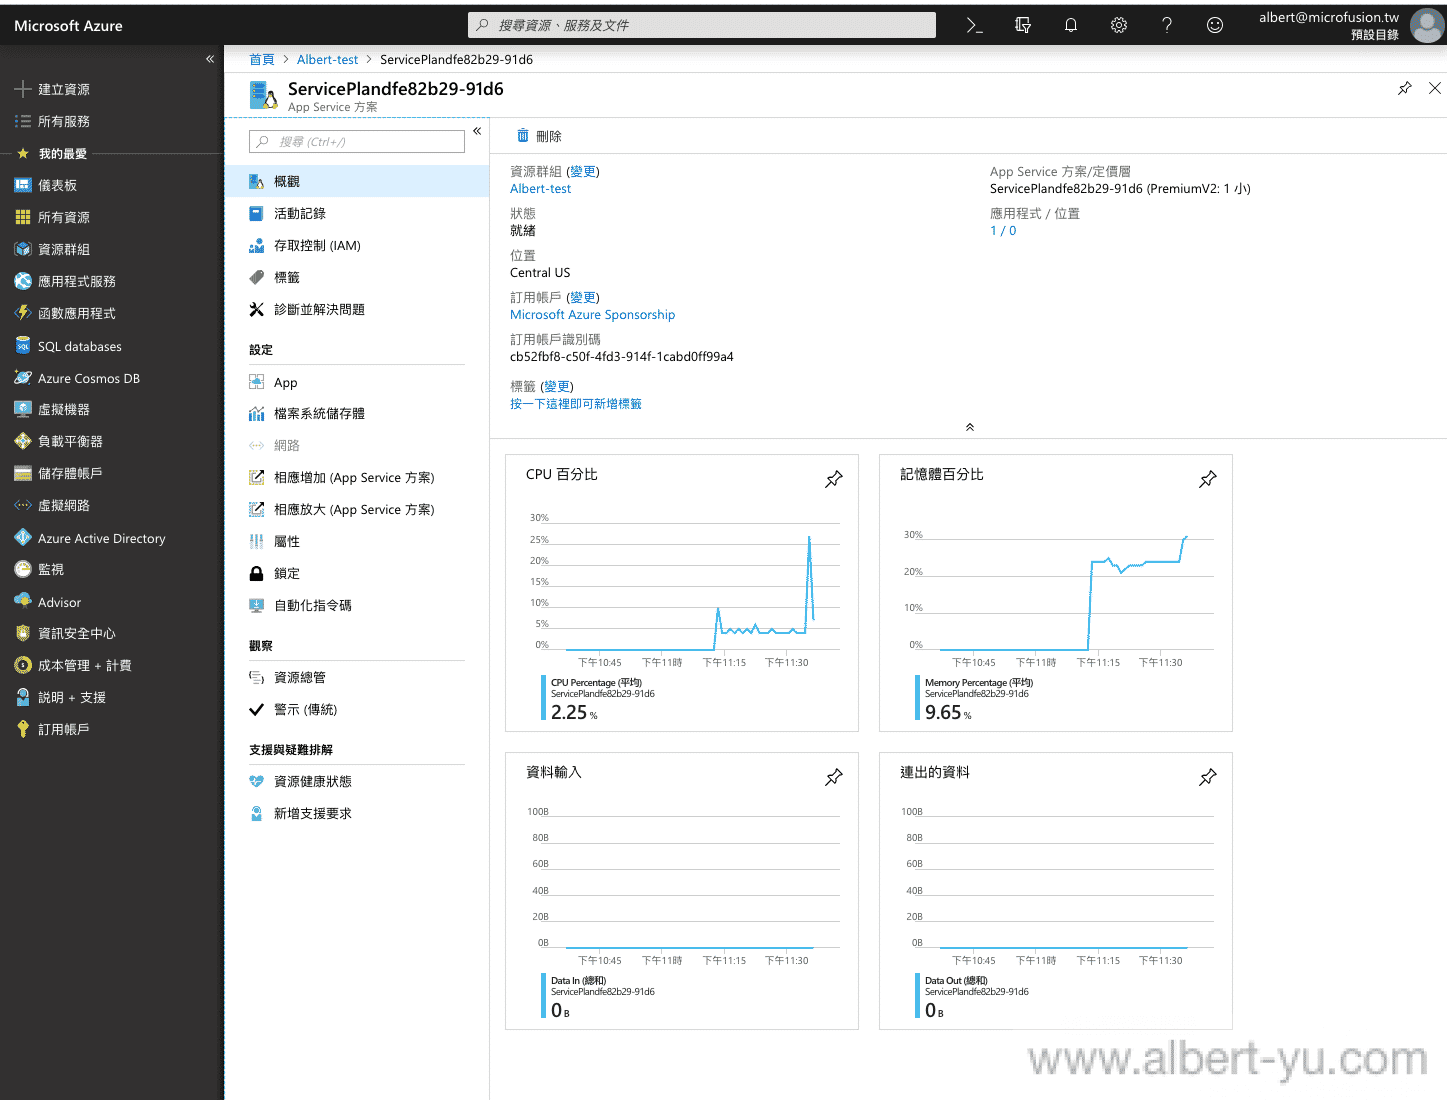Open 警示 (傳統) menu item
Image resolution: width=1447 pixels, height=1100 pixels.
tap(357, 709)
